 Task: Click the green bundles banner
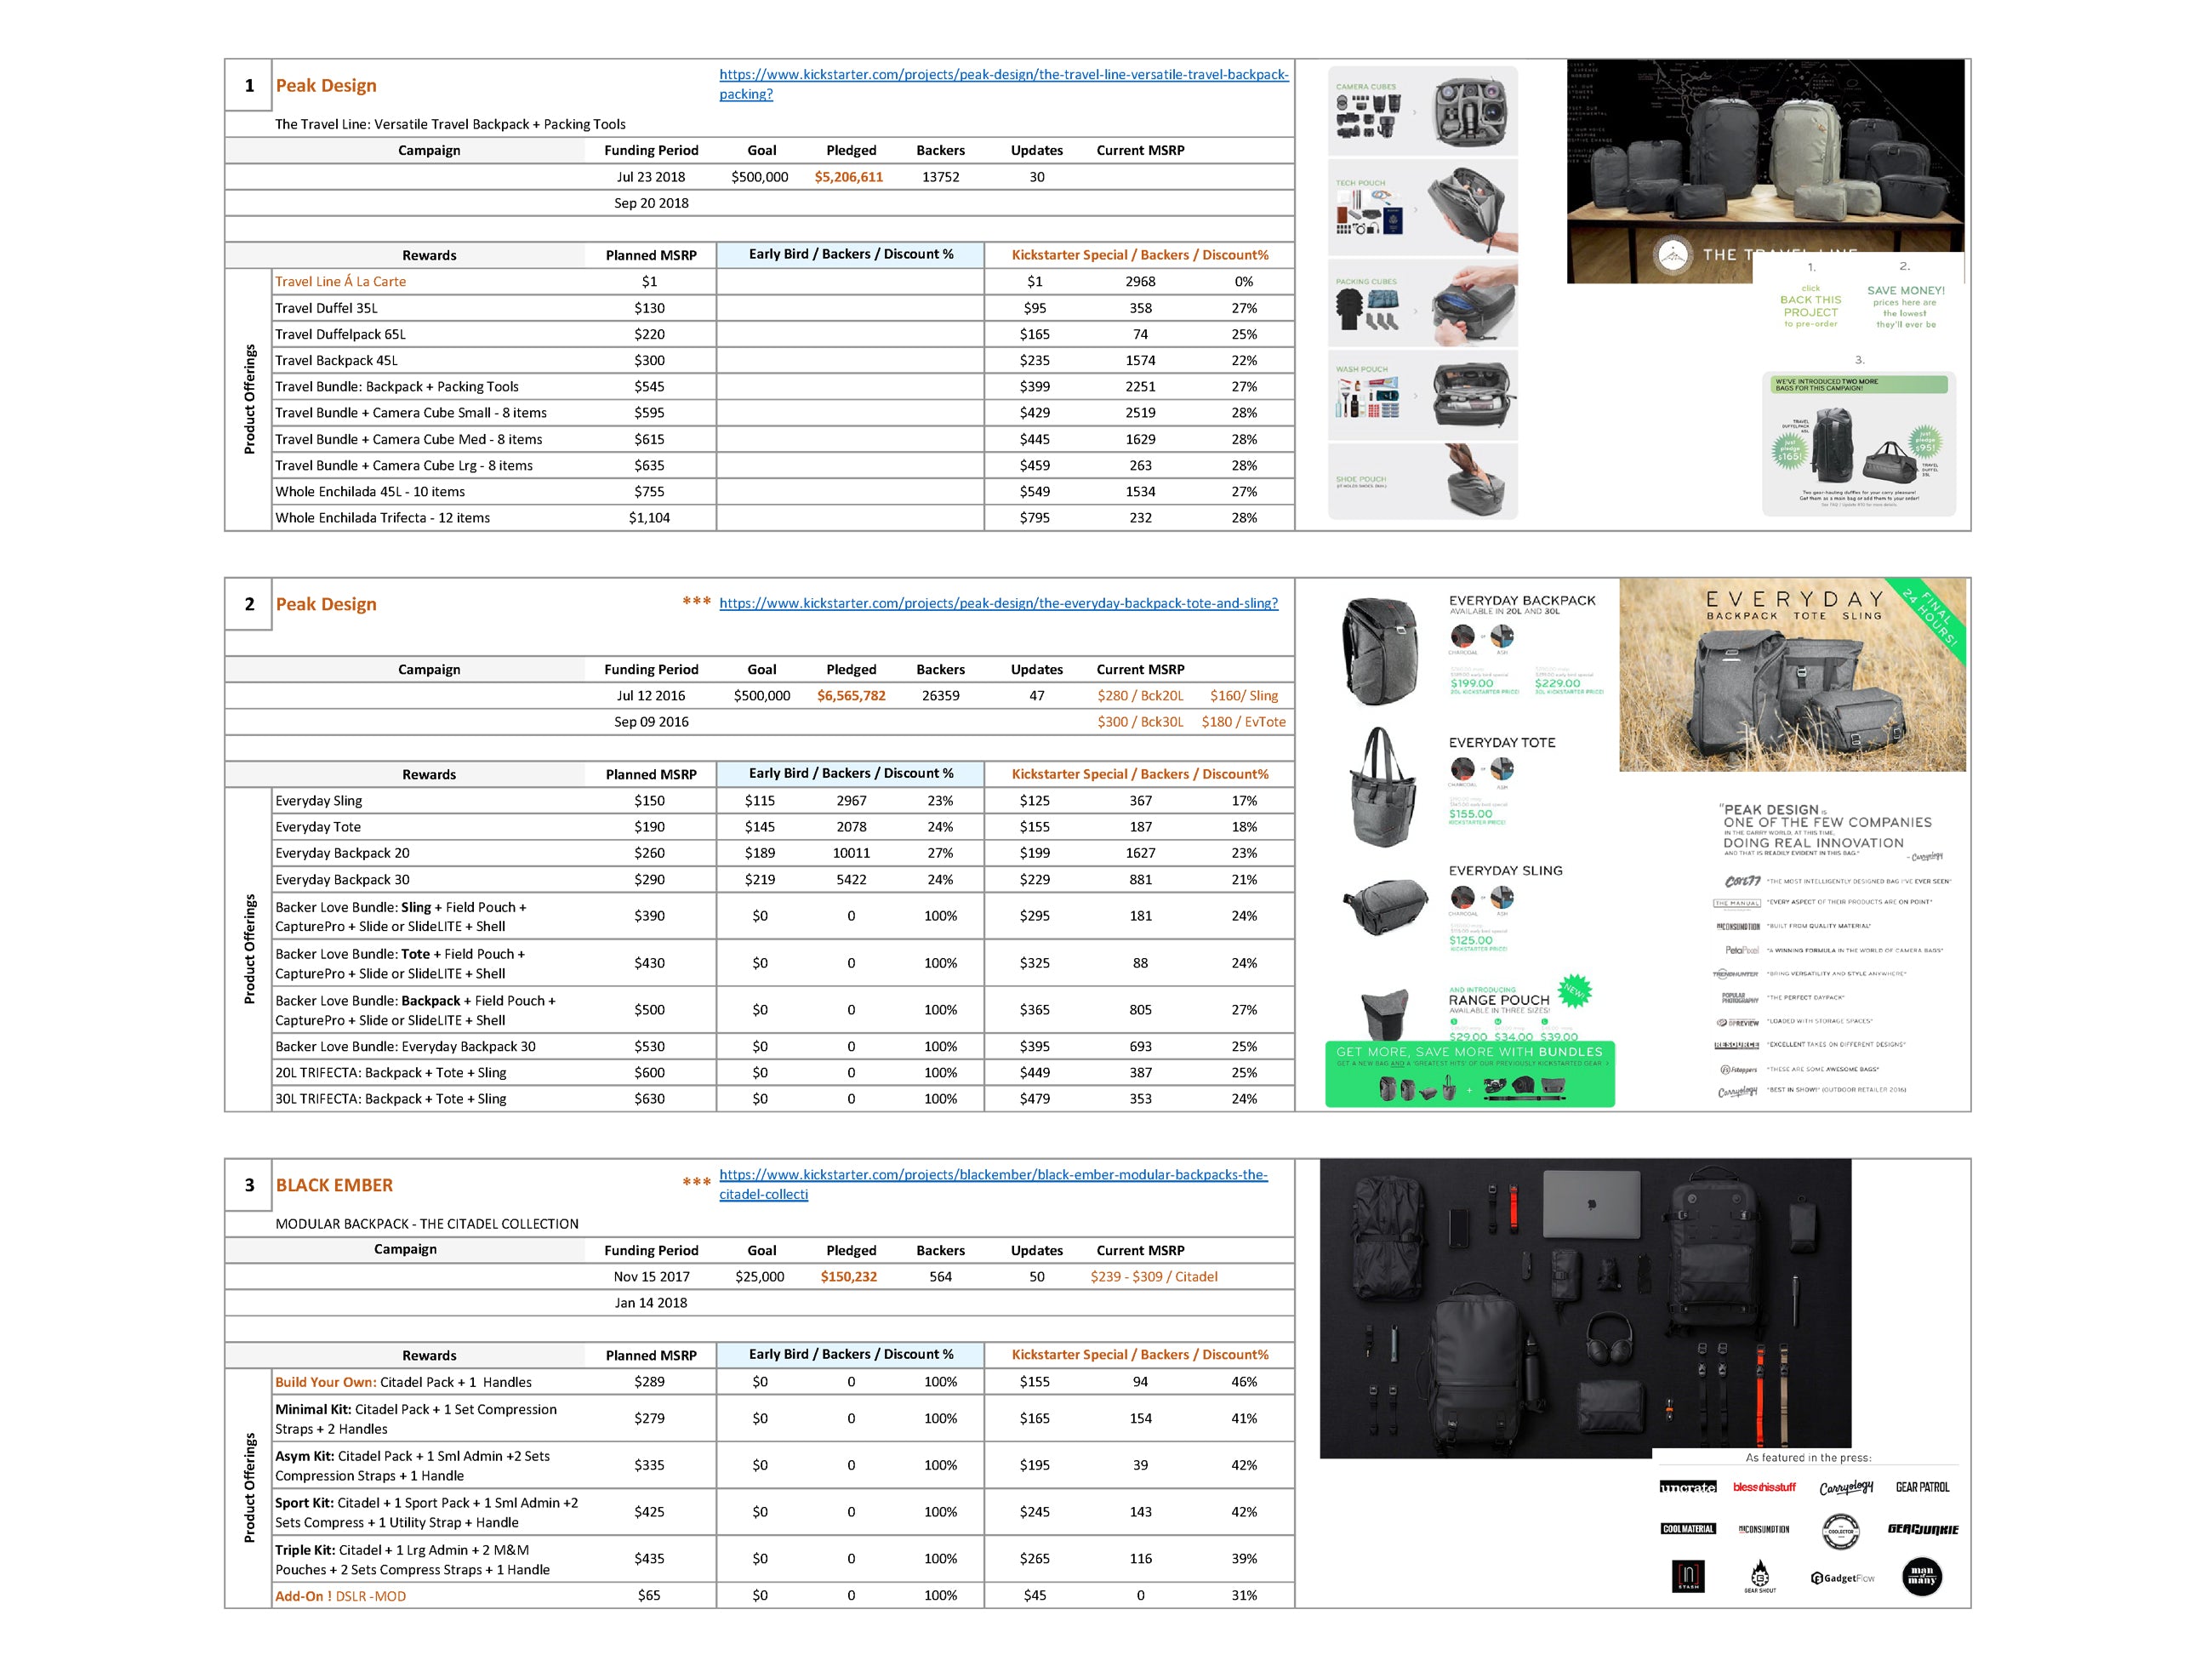1469,1074
